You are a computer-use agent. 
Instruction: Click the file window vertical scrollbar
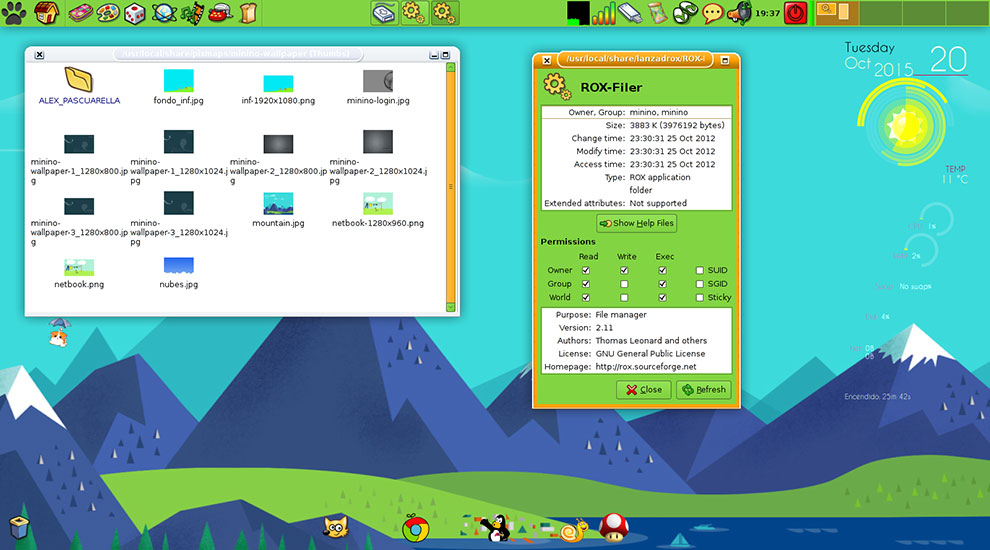click(x=451, y=187)
